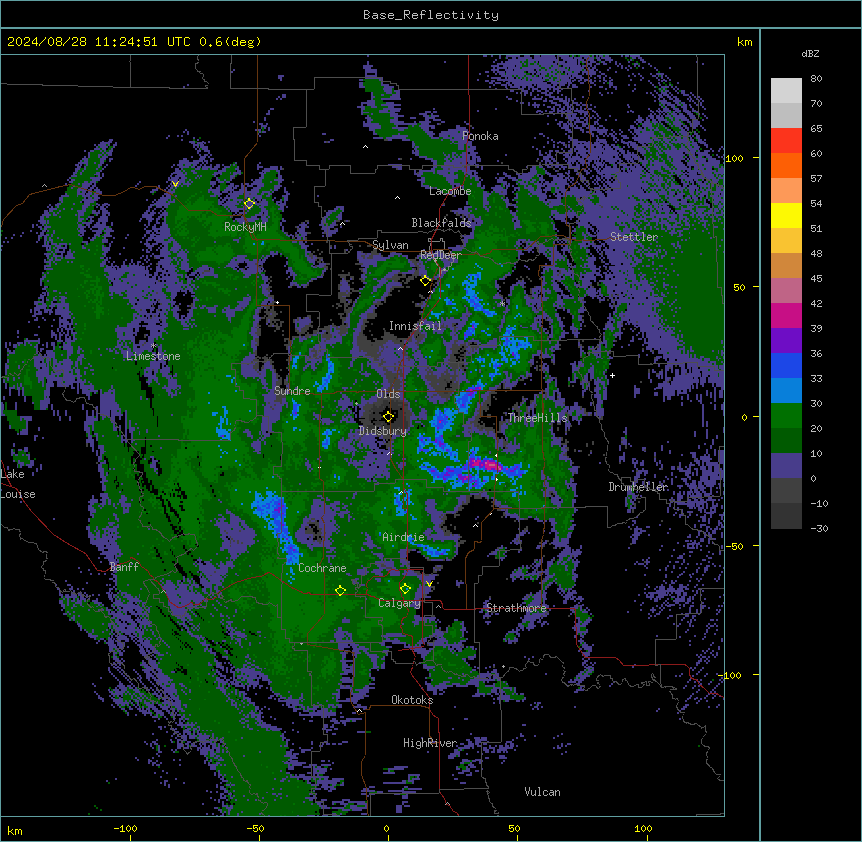Viewport: 862px width, 842px height.
Task: Click the Airdrie label
Action: [x=403, y=537]
